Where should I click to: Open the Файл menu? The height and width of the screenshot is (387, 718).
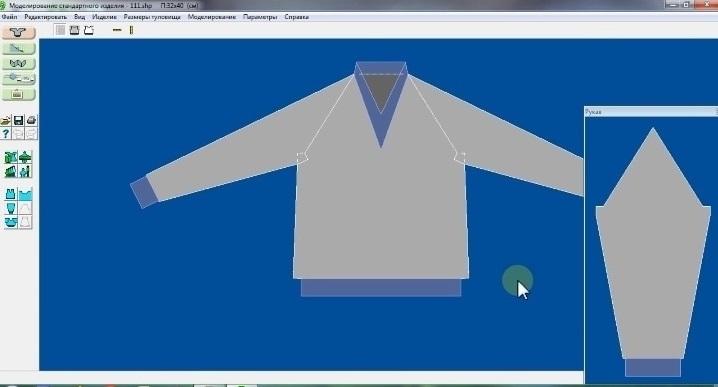click(10, 17)
